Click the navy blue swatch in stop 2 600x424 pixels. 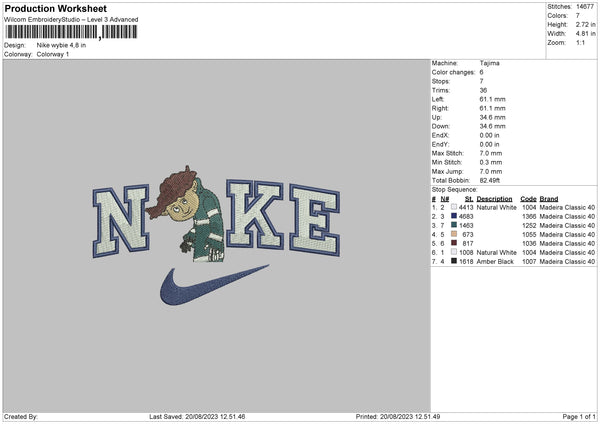pos(454,216)
